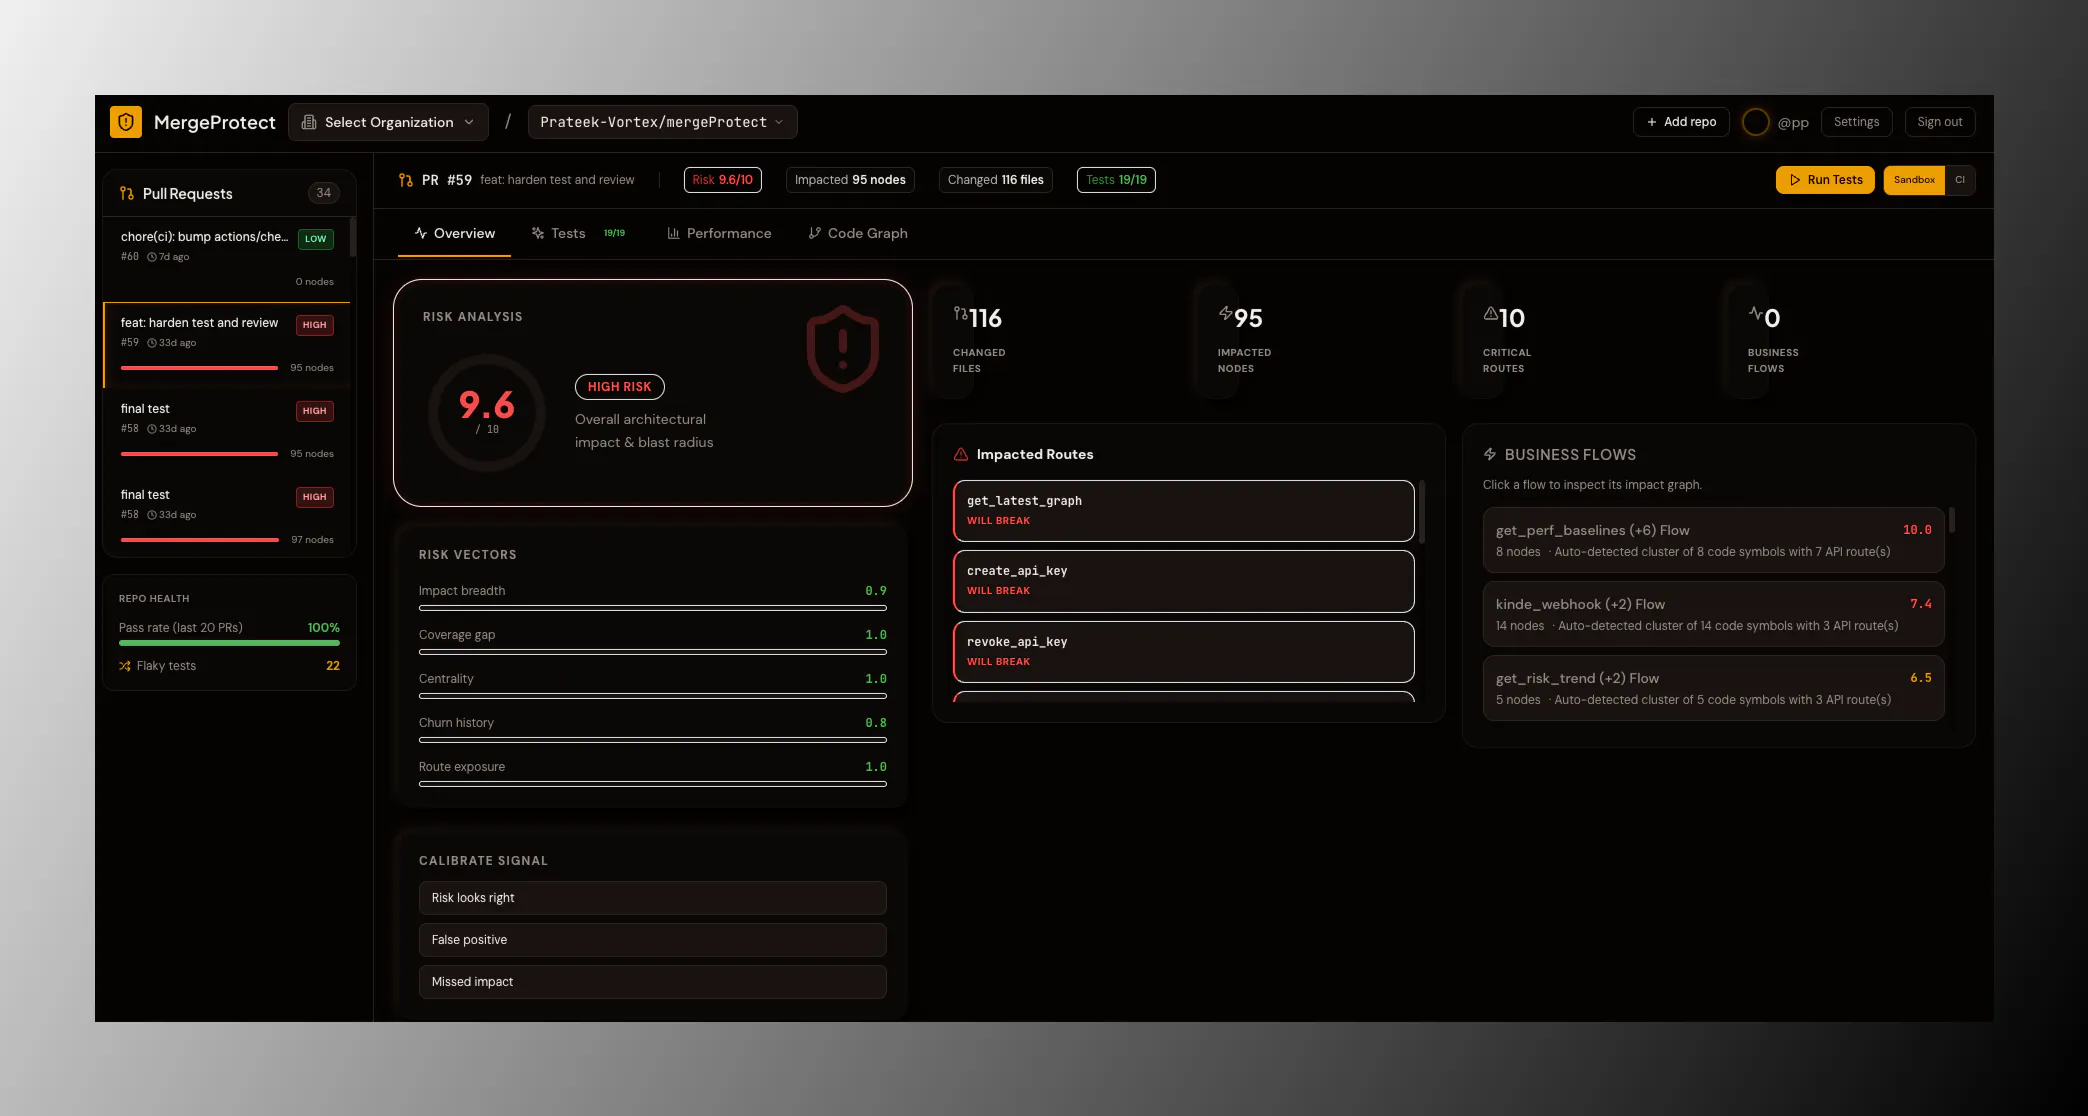Click Sign out

[x=1939, y=122]
